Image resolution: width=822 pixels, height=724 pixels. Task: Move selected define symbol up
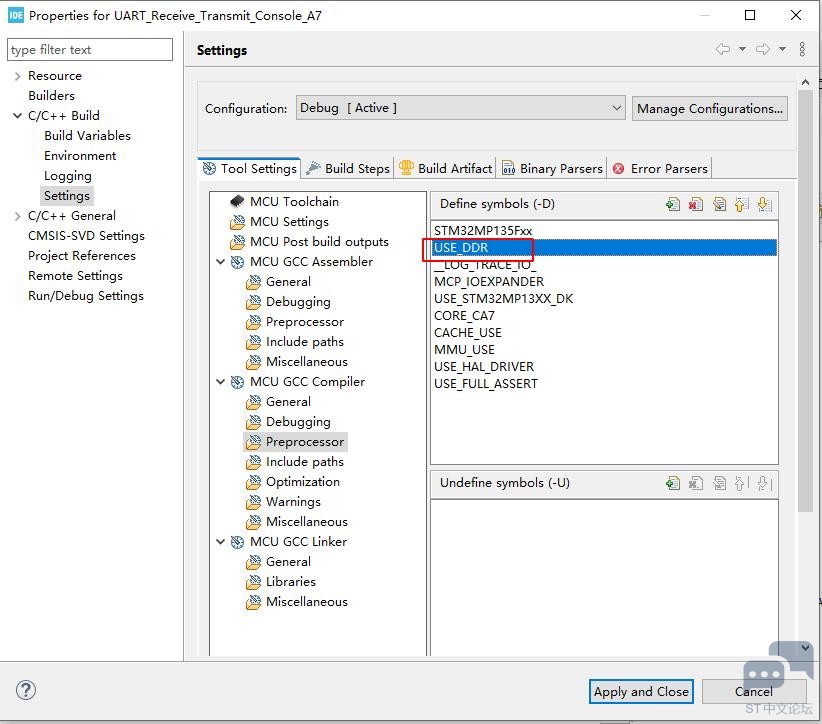[x=740, y=204]
